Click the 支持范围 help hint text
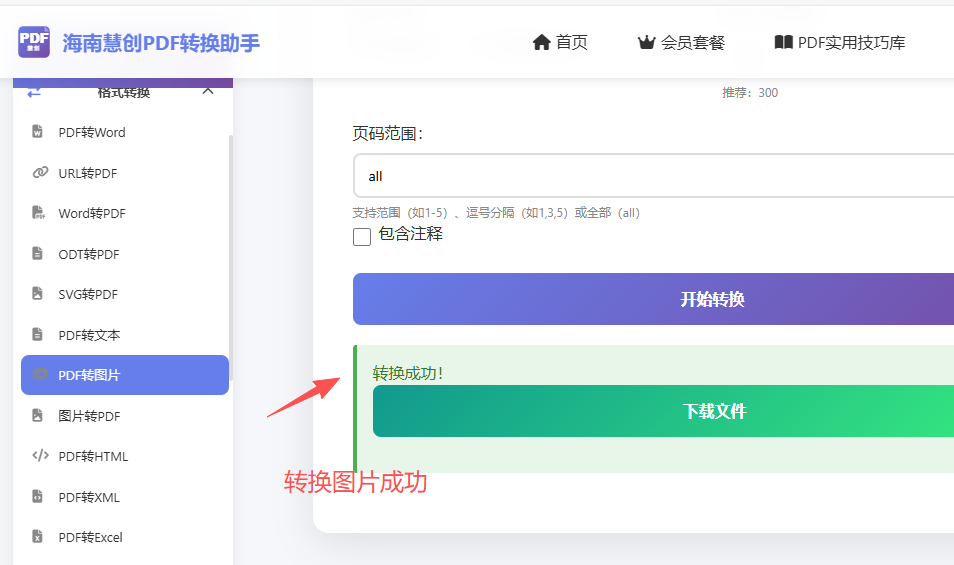954x565 pixels. pyautogui.click(x=496, y=213)
